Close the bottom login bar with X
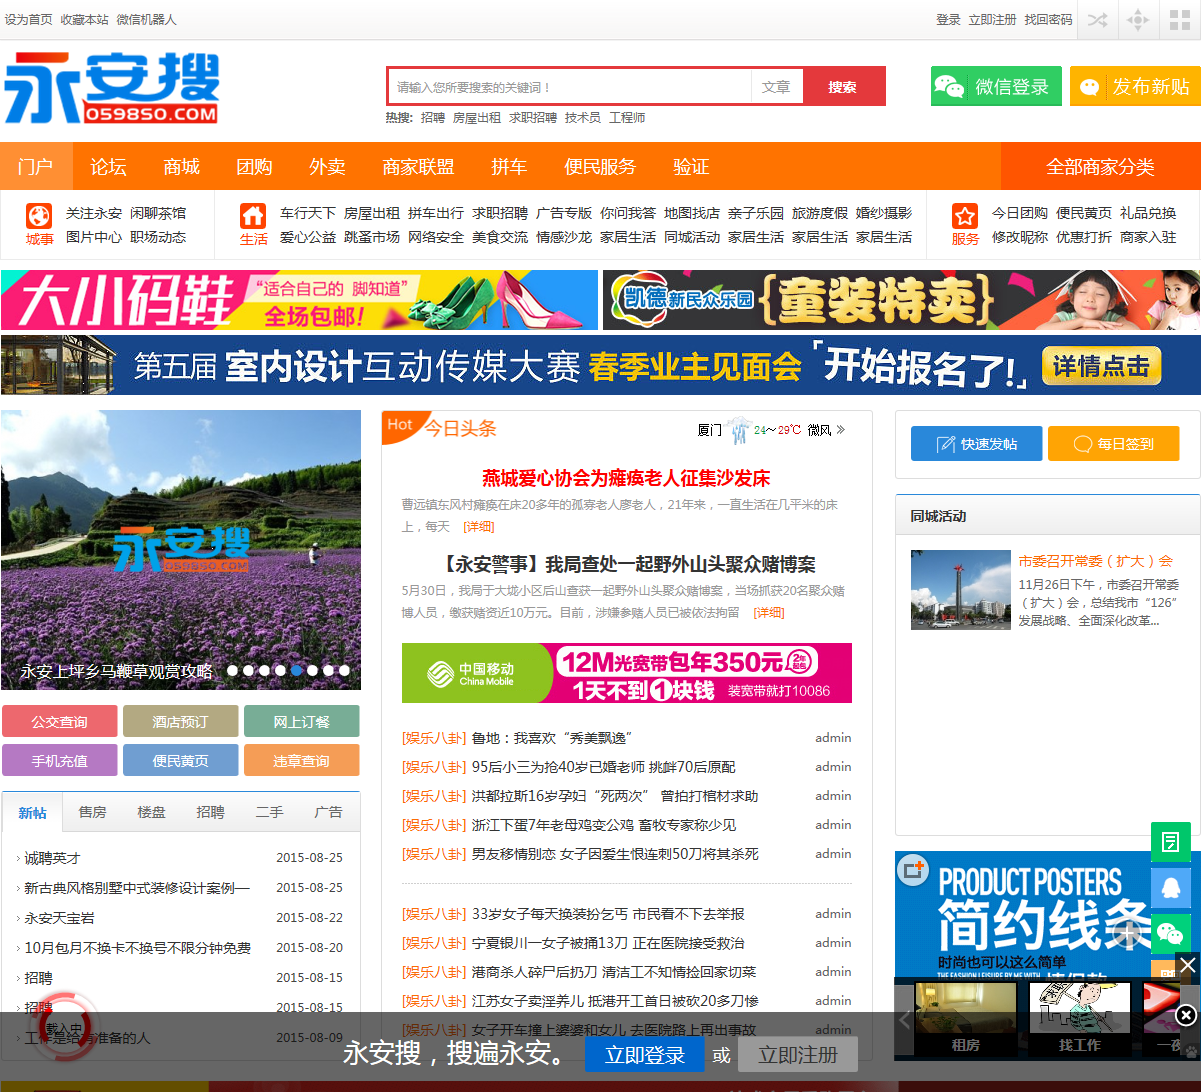Image resolution: width=1201 pixels, height=1092 pixels. [x=1185, y=1016]
